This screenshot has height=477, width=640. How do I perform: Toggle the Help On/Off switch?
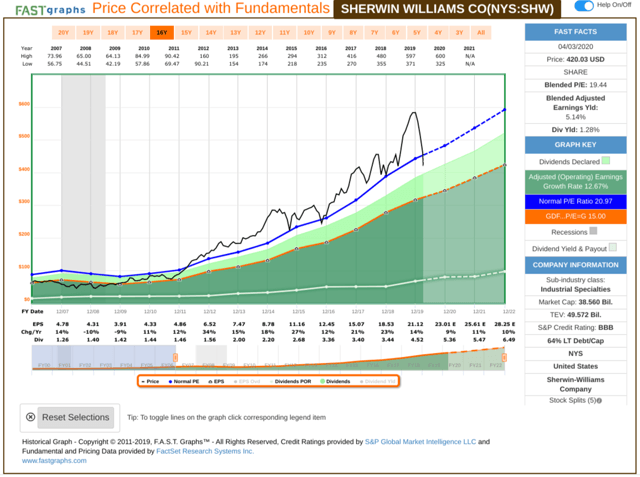coord(584,6)
